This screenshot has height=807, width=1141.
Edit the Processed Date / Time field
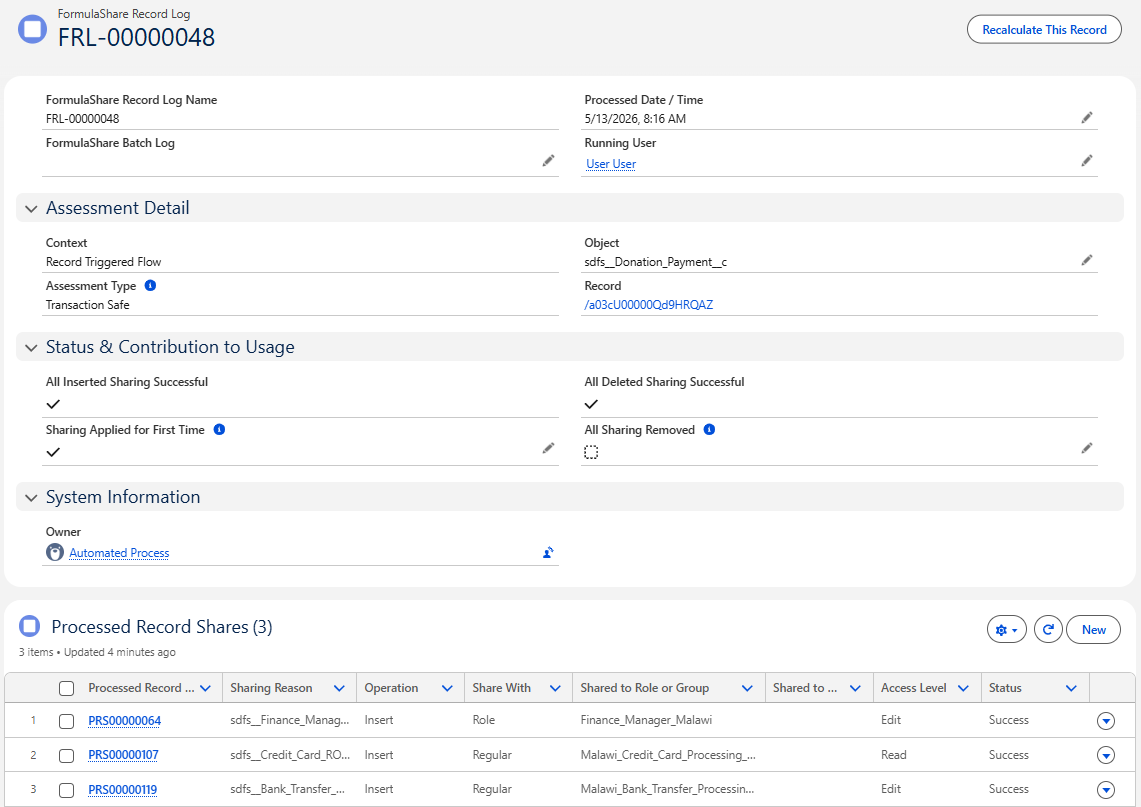tap(1086, 118)
